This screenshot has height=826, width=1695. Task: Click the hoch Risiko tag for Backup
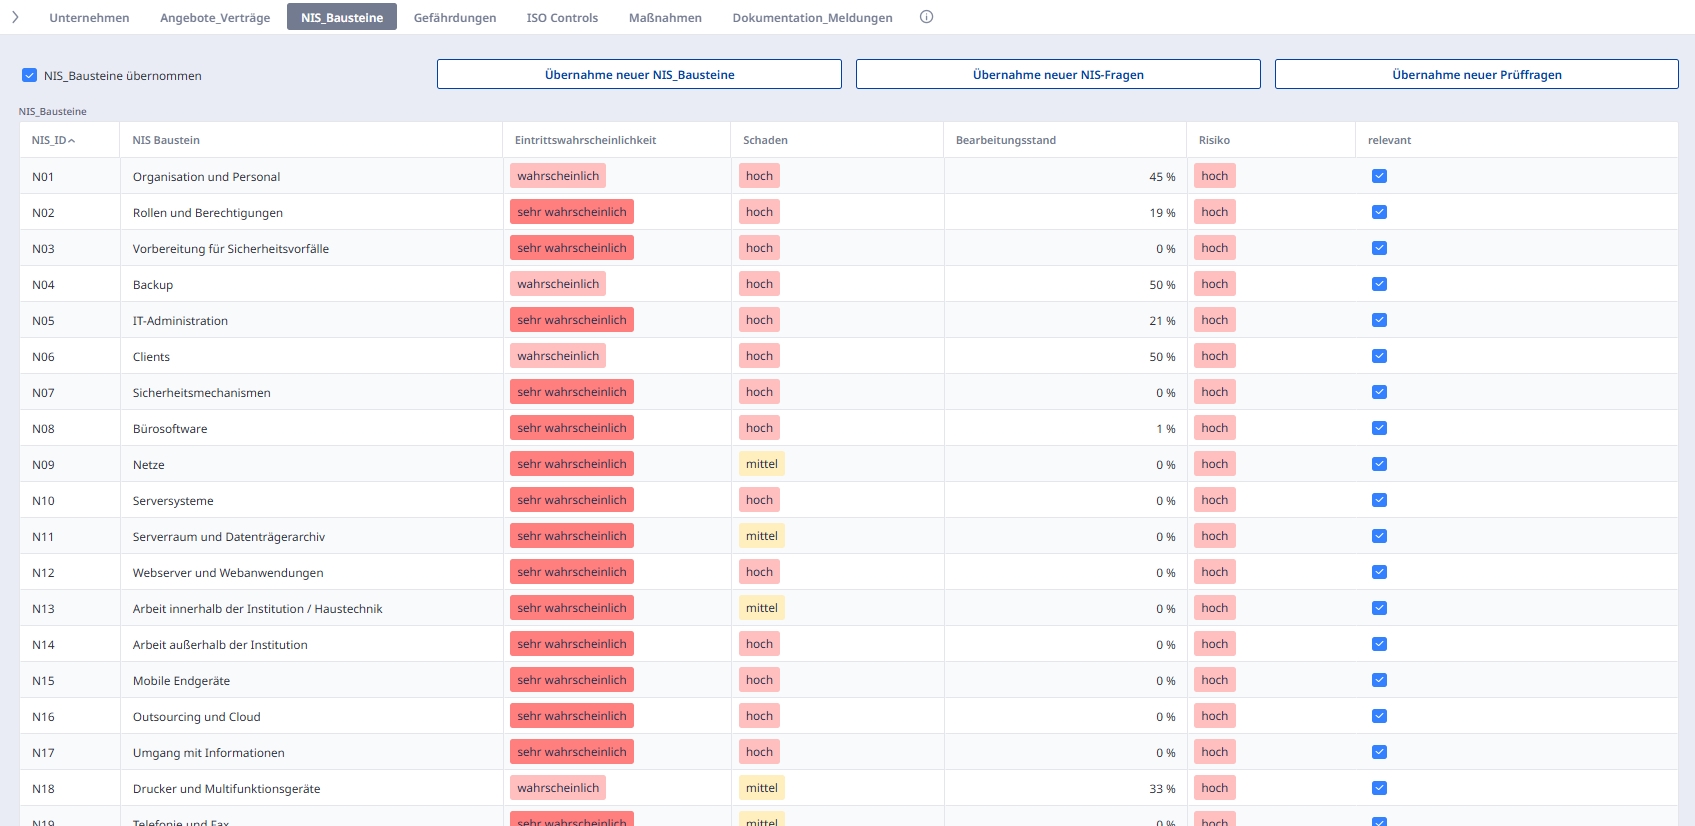coord(1215,284)
